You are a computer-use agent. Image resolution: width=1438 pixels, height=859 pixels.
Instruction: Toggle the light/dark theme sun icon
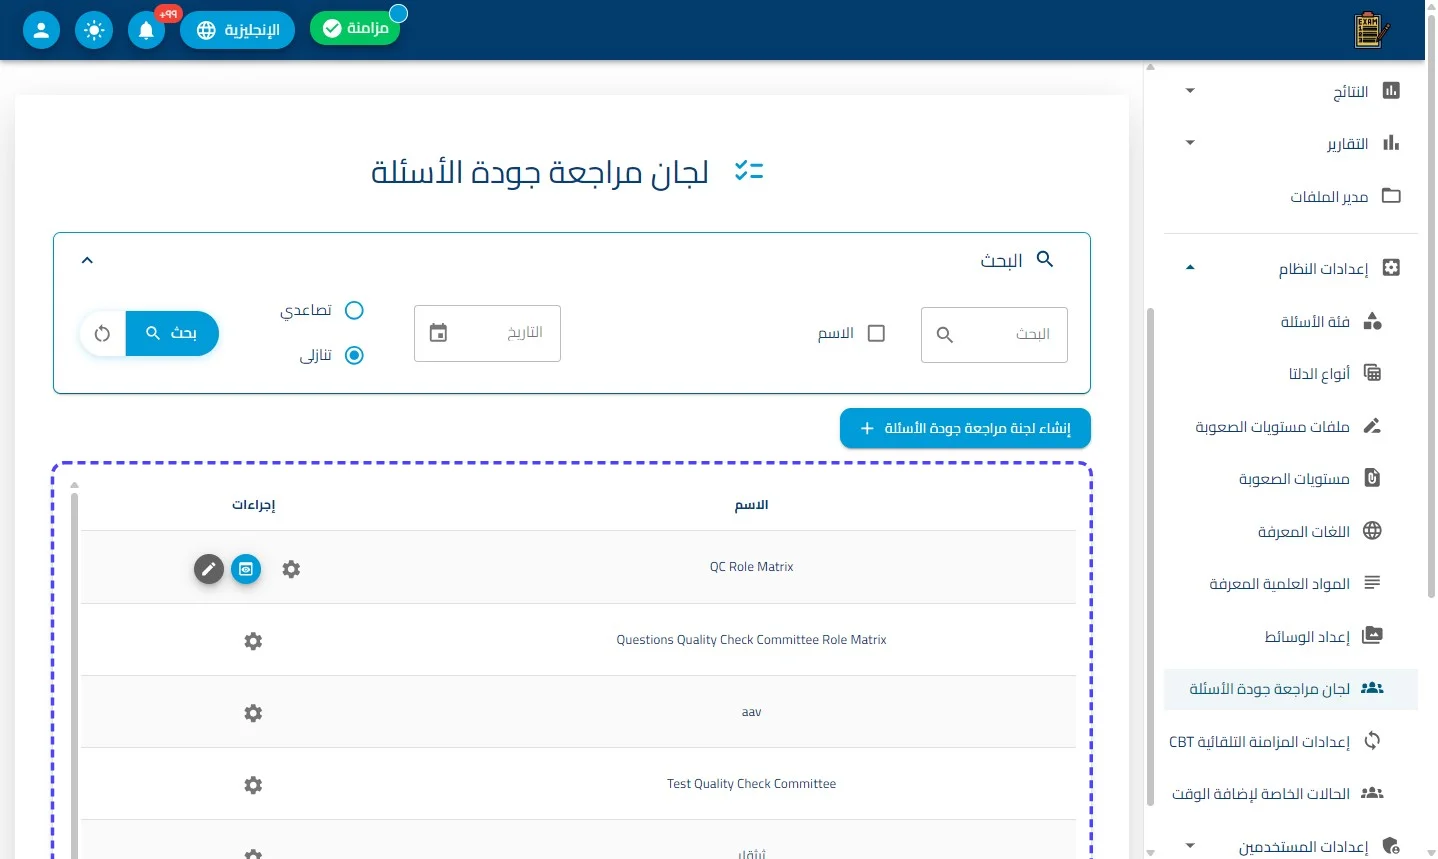tap(94, 30)
